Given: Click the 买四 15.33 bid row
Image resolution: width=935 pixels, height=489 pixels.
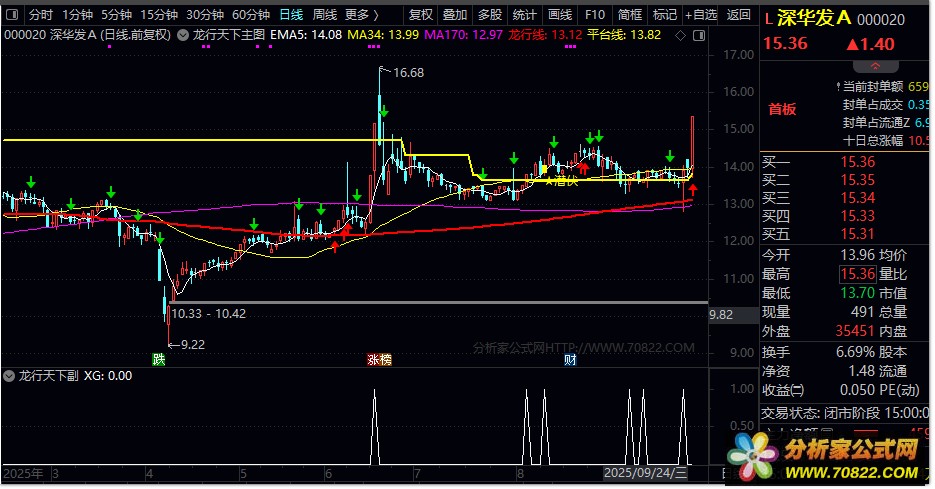Looking at the screenshot, I should [818, 215].
